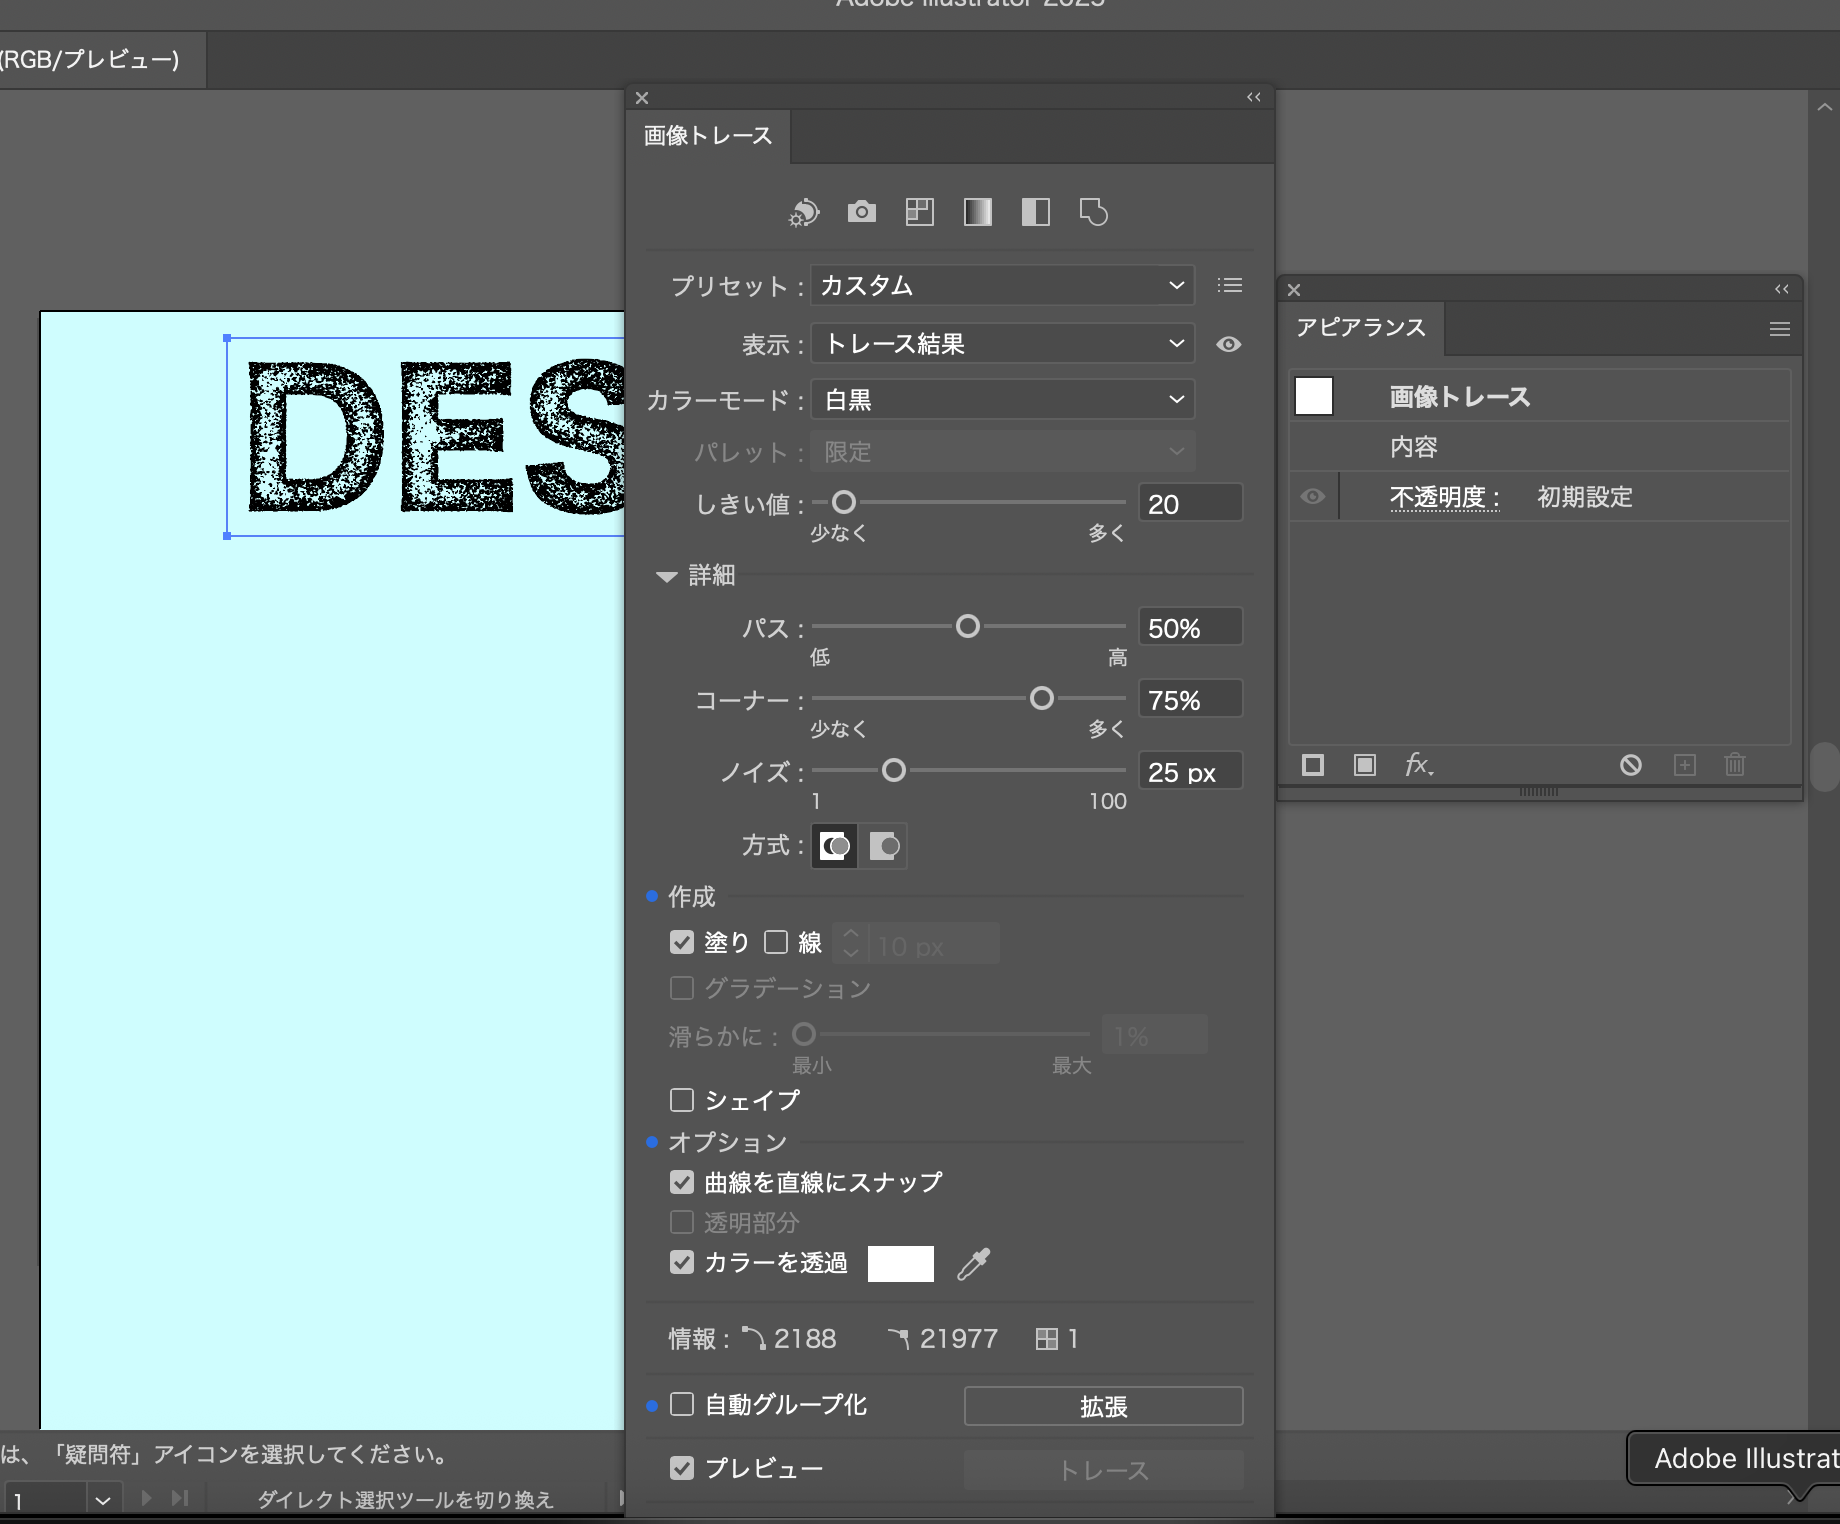The image size is (1840, 1524).
Task: Open the アピアランス panel menu
Action: tap(1779, 329)
